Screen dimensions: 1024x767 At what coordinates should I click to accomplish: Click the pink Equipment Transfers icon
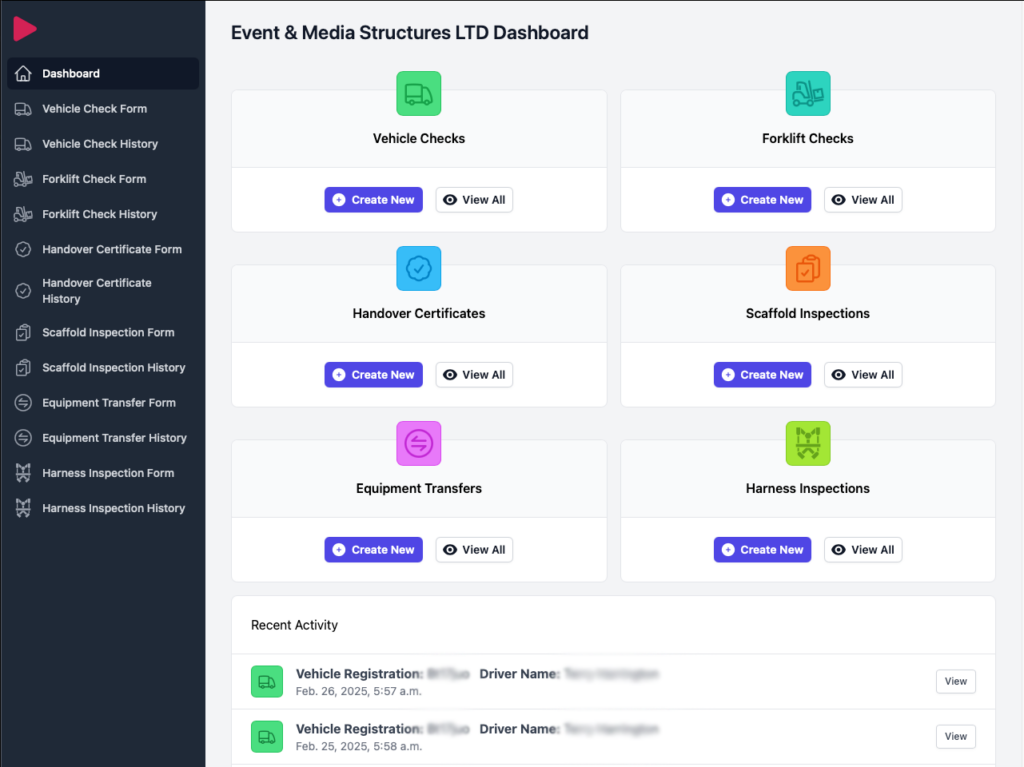(418, 444)
